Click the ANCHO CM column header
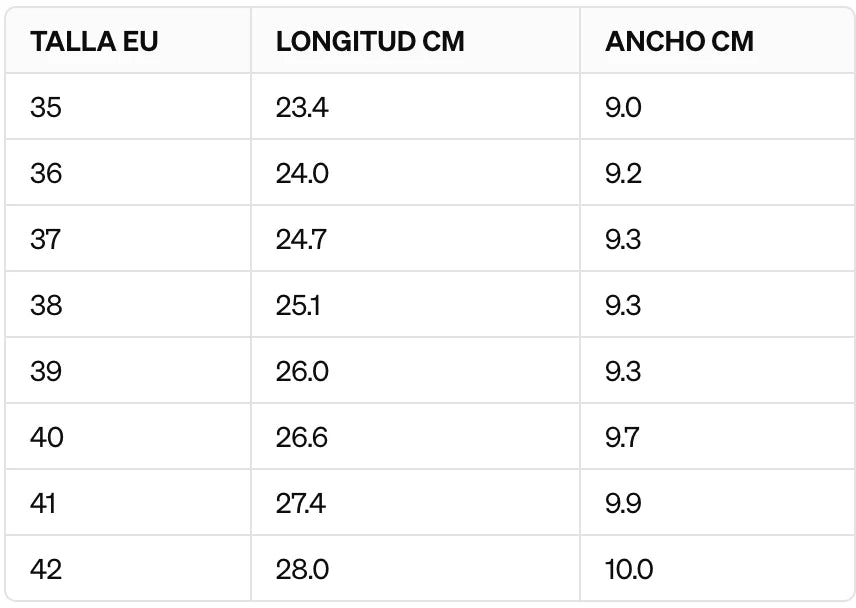Viewport: 856px width, 608px height. click(679, 42)
